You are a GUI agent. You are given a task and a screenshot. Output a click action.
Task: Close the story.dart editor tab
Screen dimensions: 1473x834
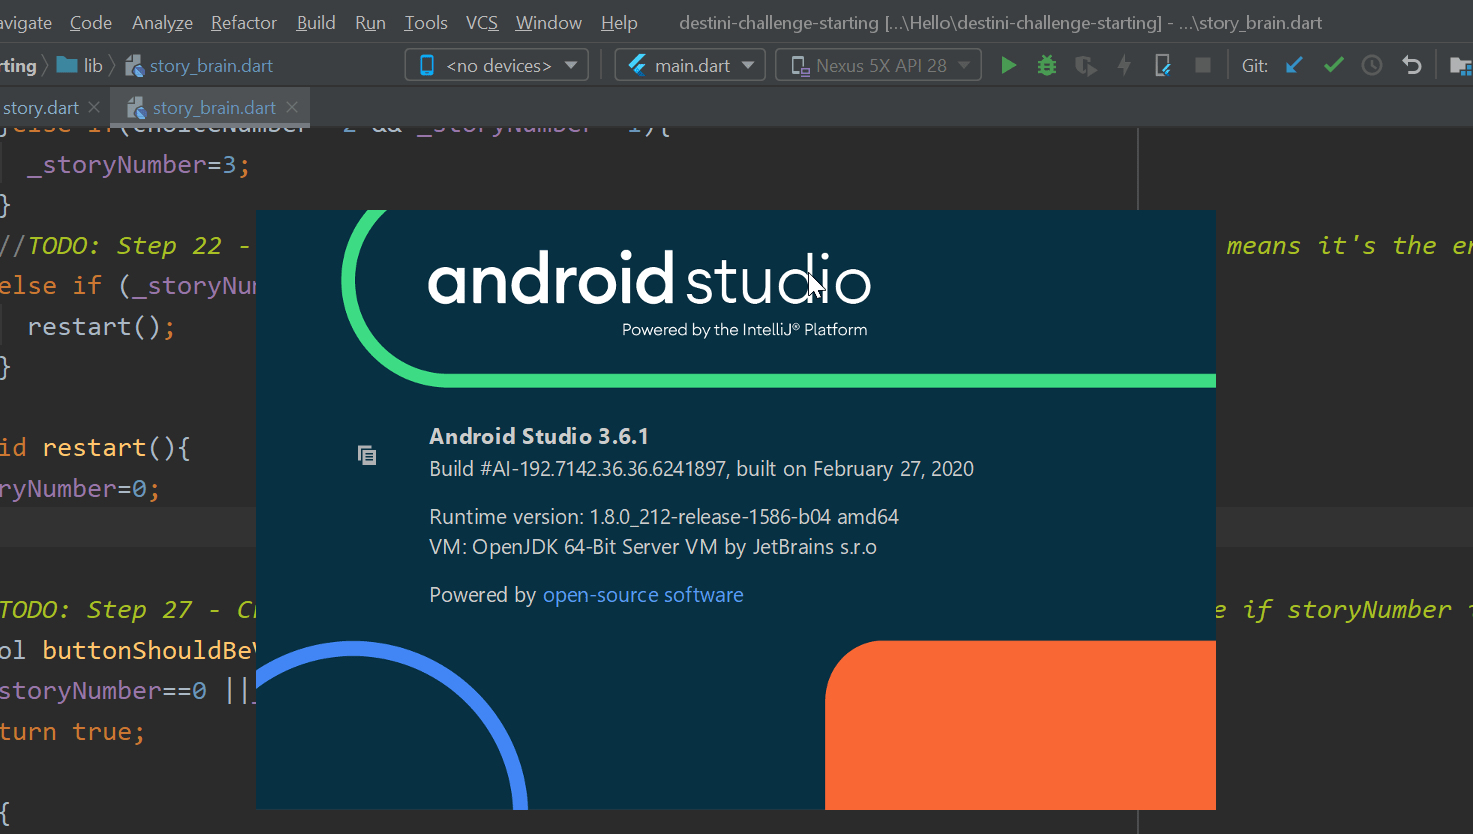(x=94, y=107)
